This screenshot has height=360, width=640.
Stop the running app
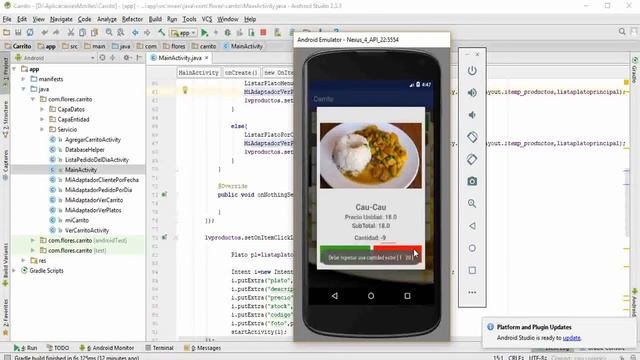(263, 32)
